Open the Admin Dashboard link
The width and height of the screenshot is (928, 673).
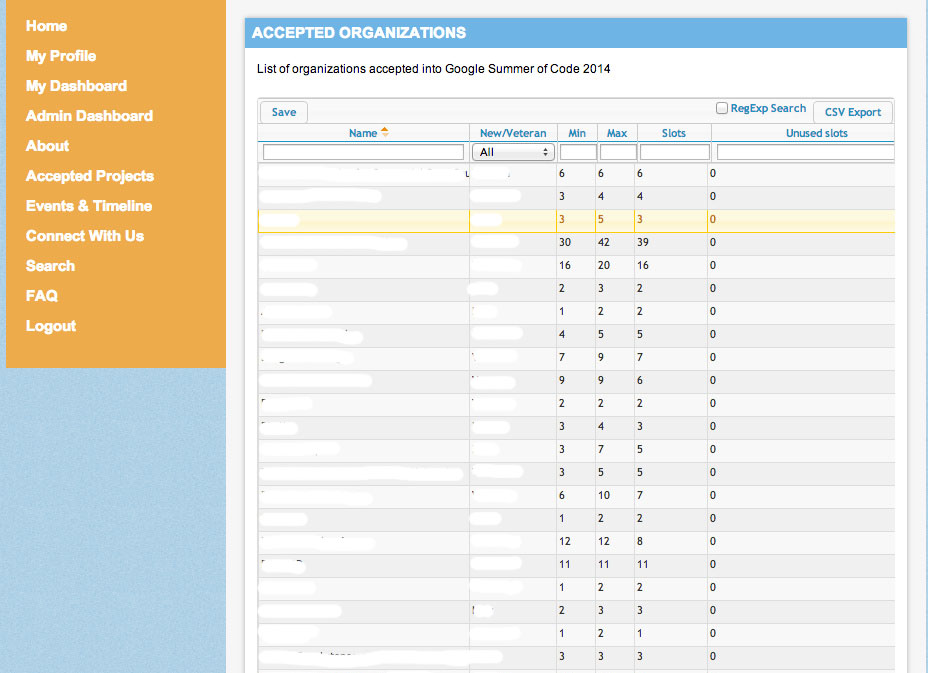pyautogui.click(x=89, y=116)
